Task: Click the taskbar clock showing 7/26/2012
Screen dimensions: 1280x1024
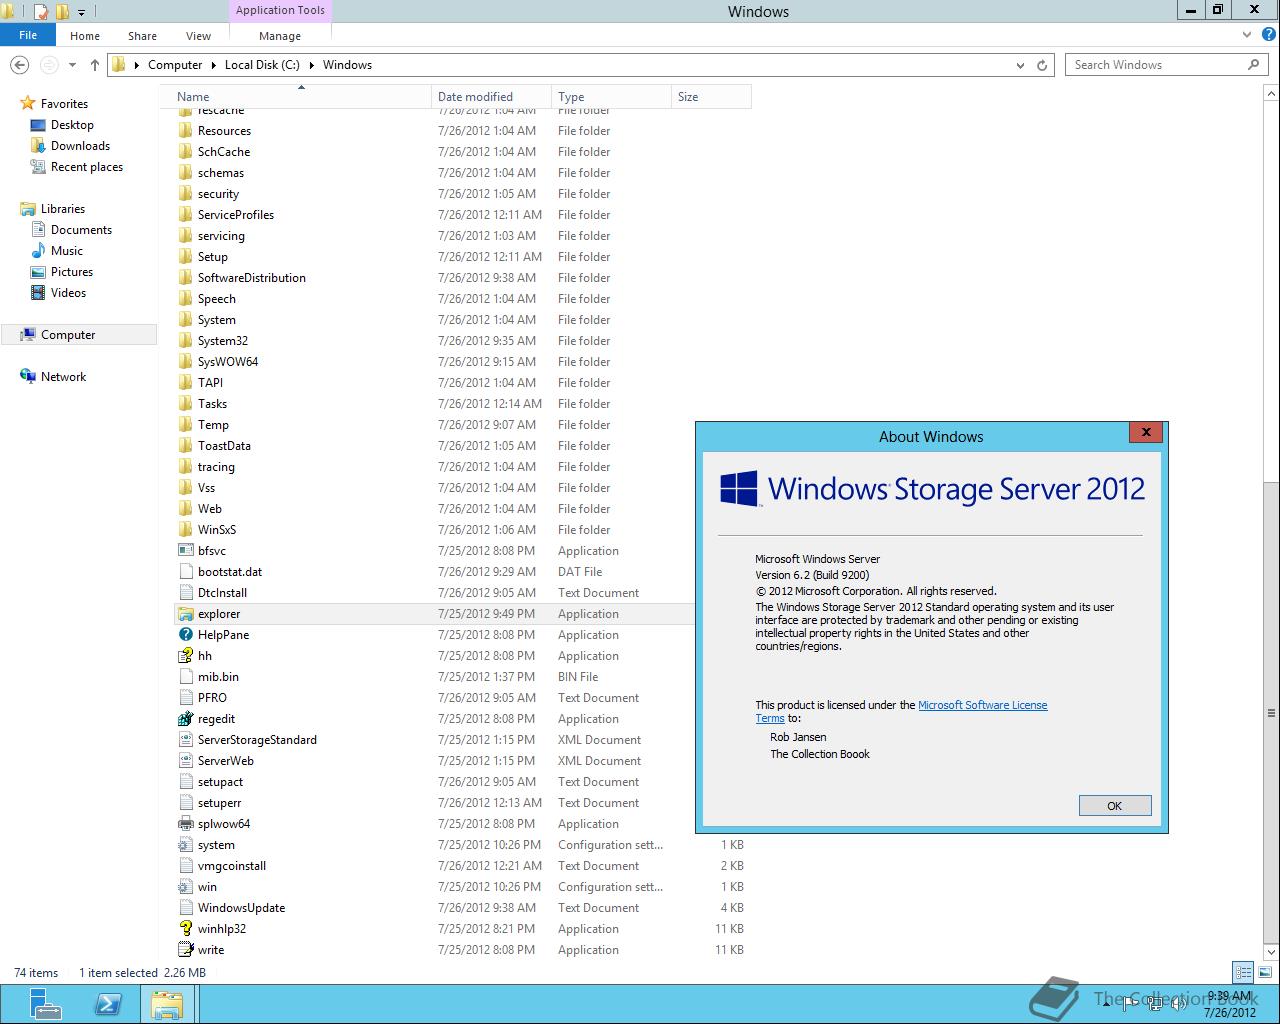Action: click(1229, 1004)
